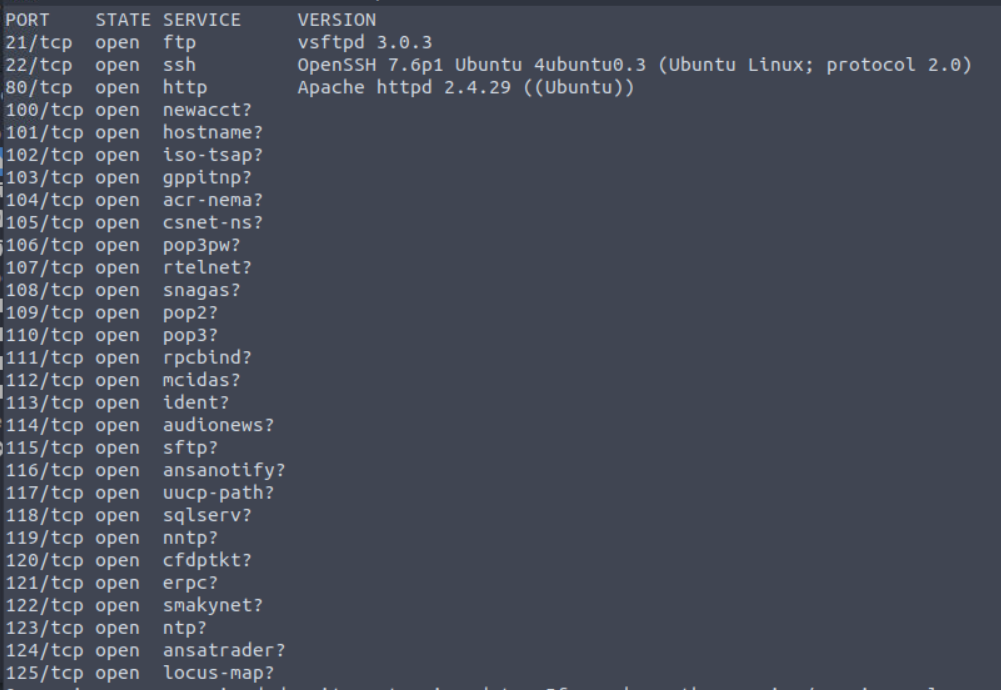Click the newacct? service name
This screenshot has height=690, width=1001.
click(207, 110)
